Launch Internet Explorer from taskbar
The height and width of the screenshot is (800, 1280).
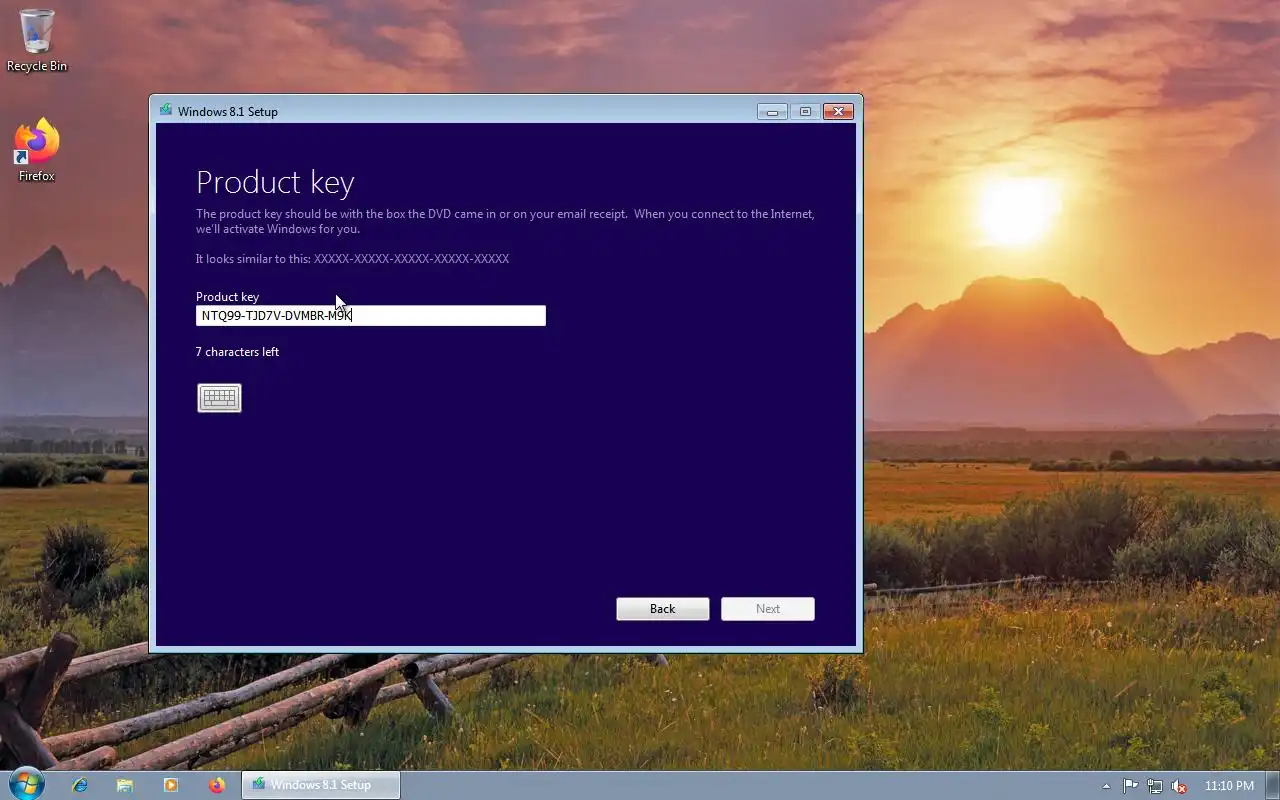tap(80, 785)
